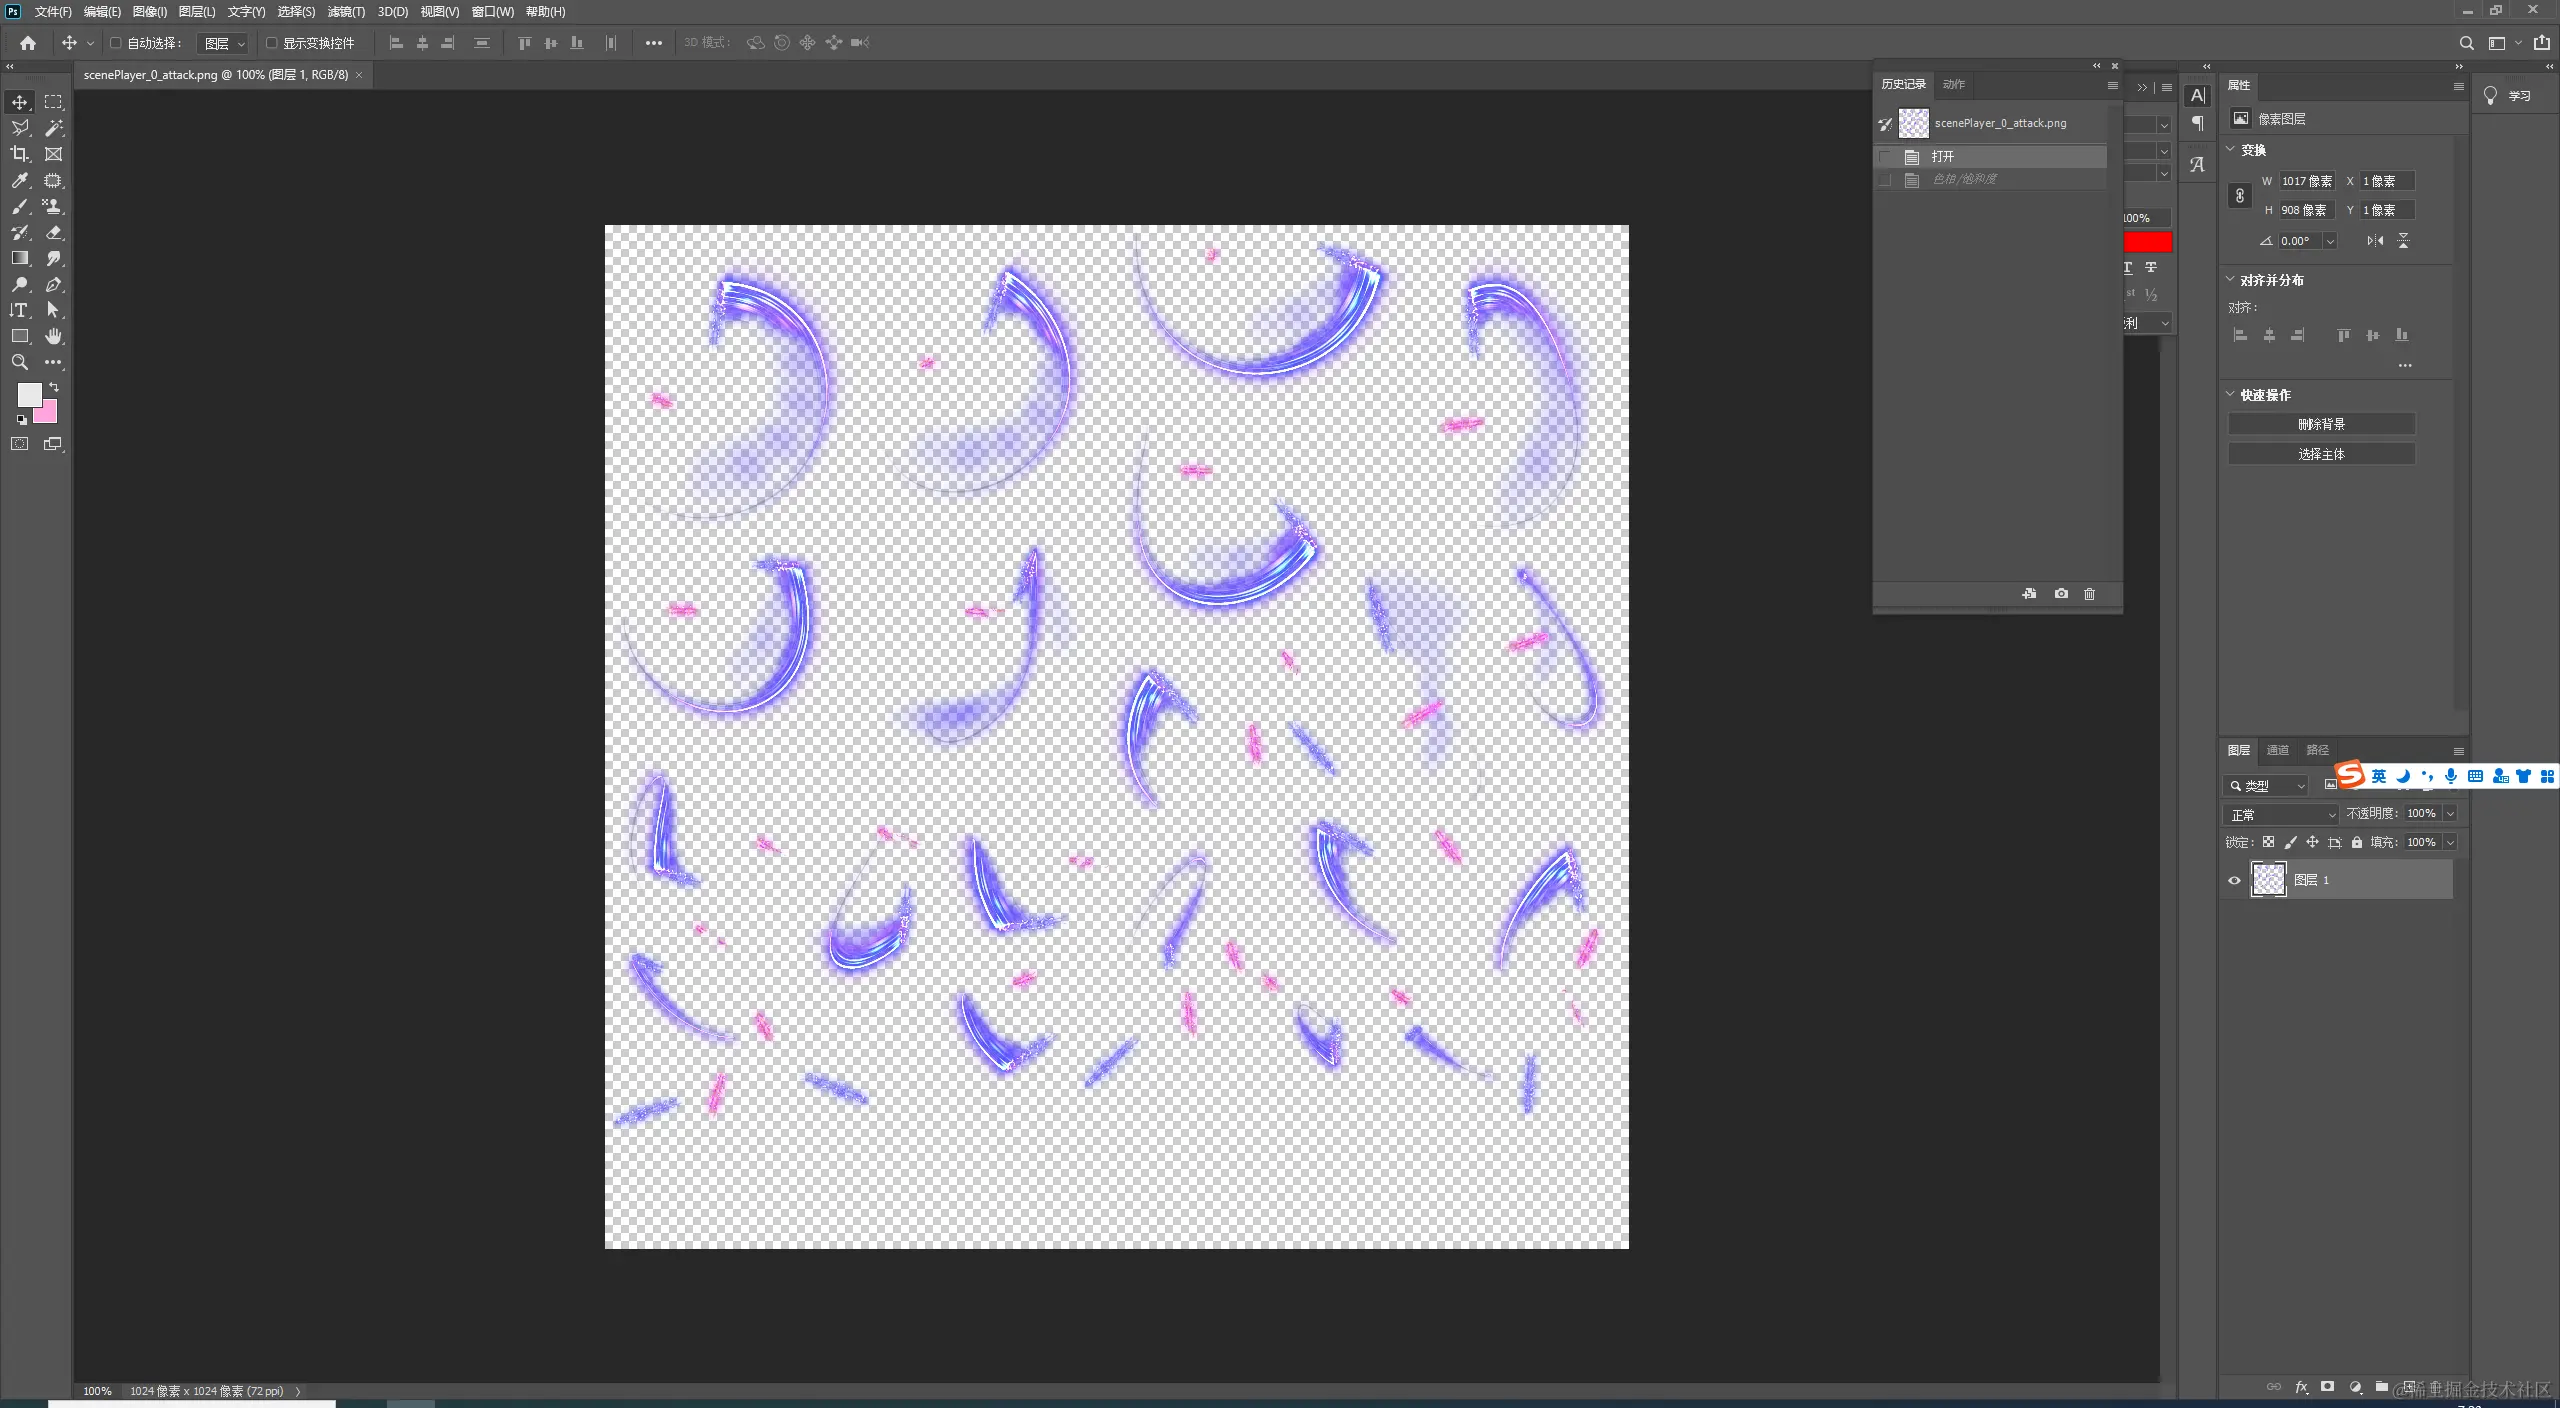Open blend mode 正常 dropdown
The height and width of the screenshot is (1408, 2560).
(x=2282, y=815)
